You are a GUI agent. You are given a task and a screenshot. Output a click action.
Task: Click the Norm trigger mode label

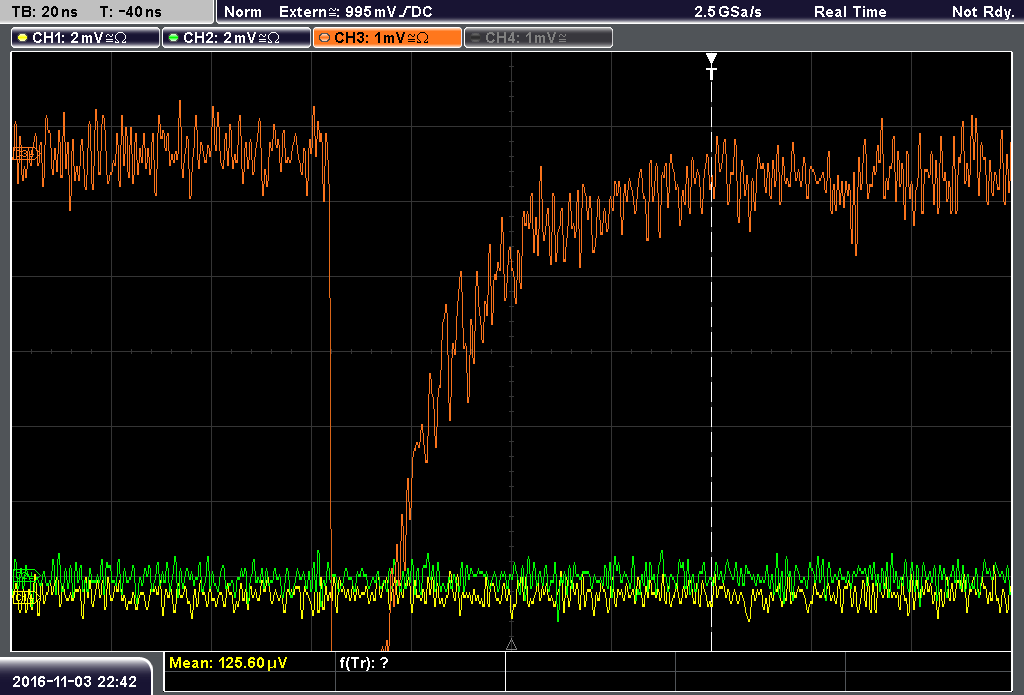click(243, 12)
